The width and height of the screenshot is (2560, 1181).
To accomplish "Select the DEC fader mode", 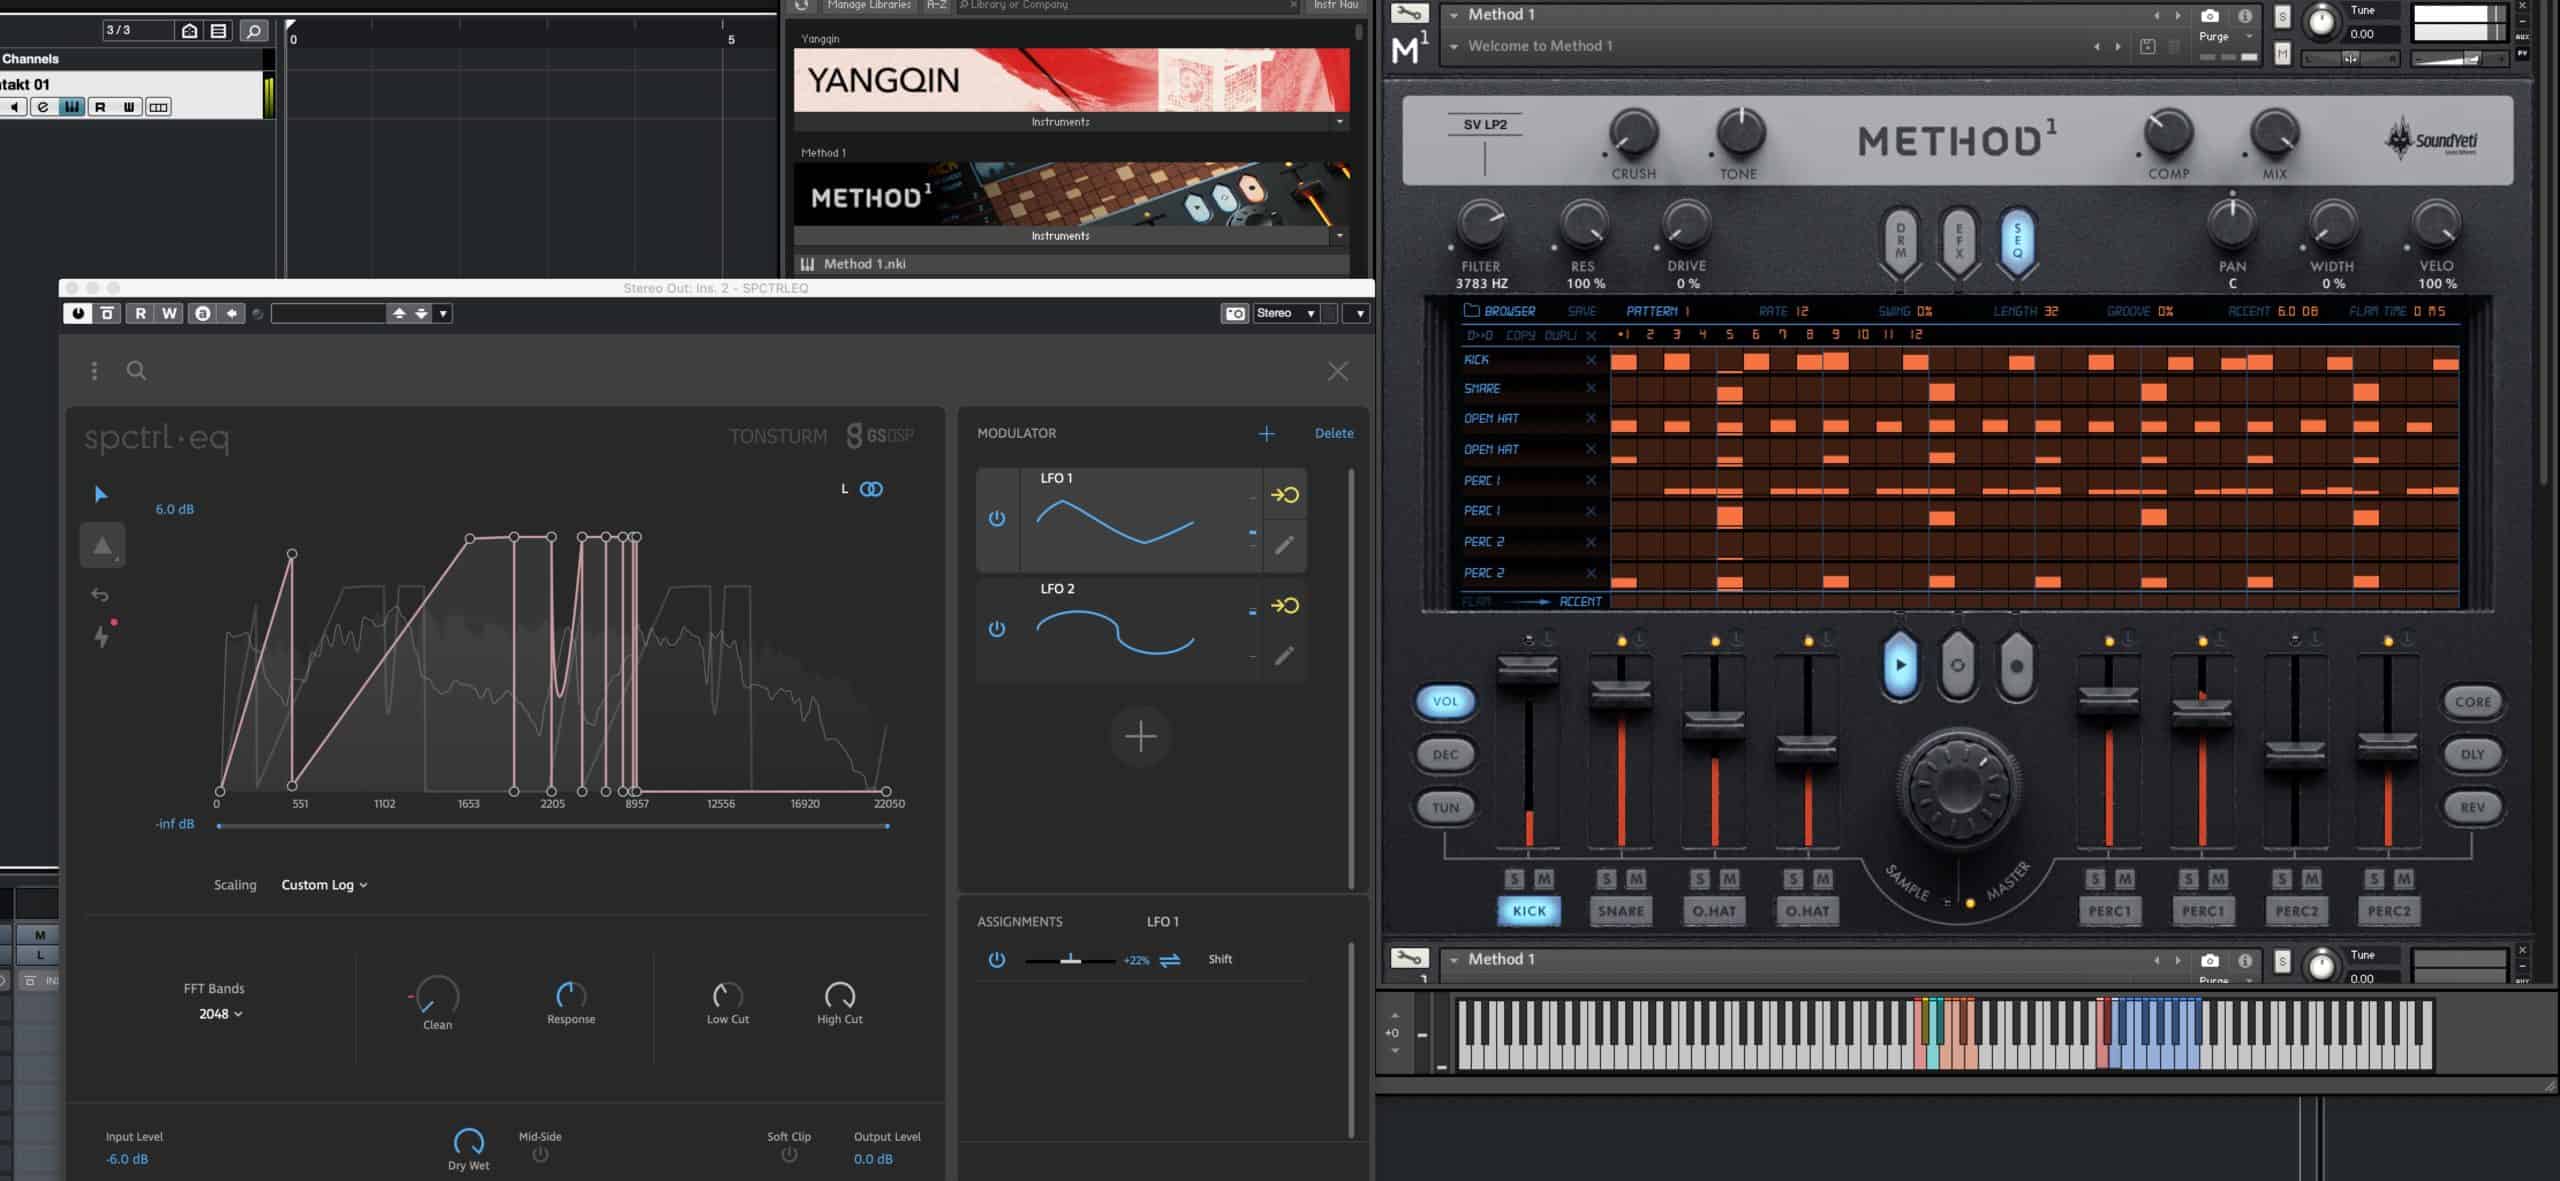I will [1445, 755].
